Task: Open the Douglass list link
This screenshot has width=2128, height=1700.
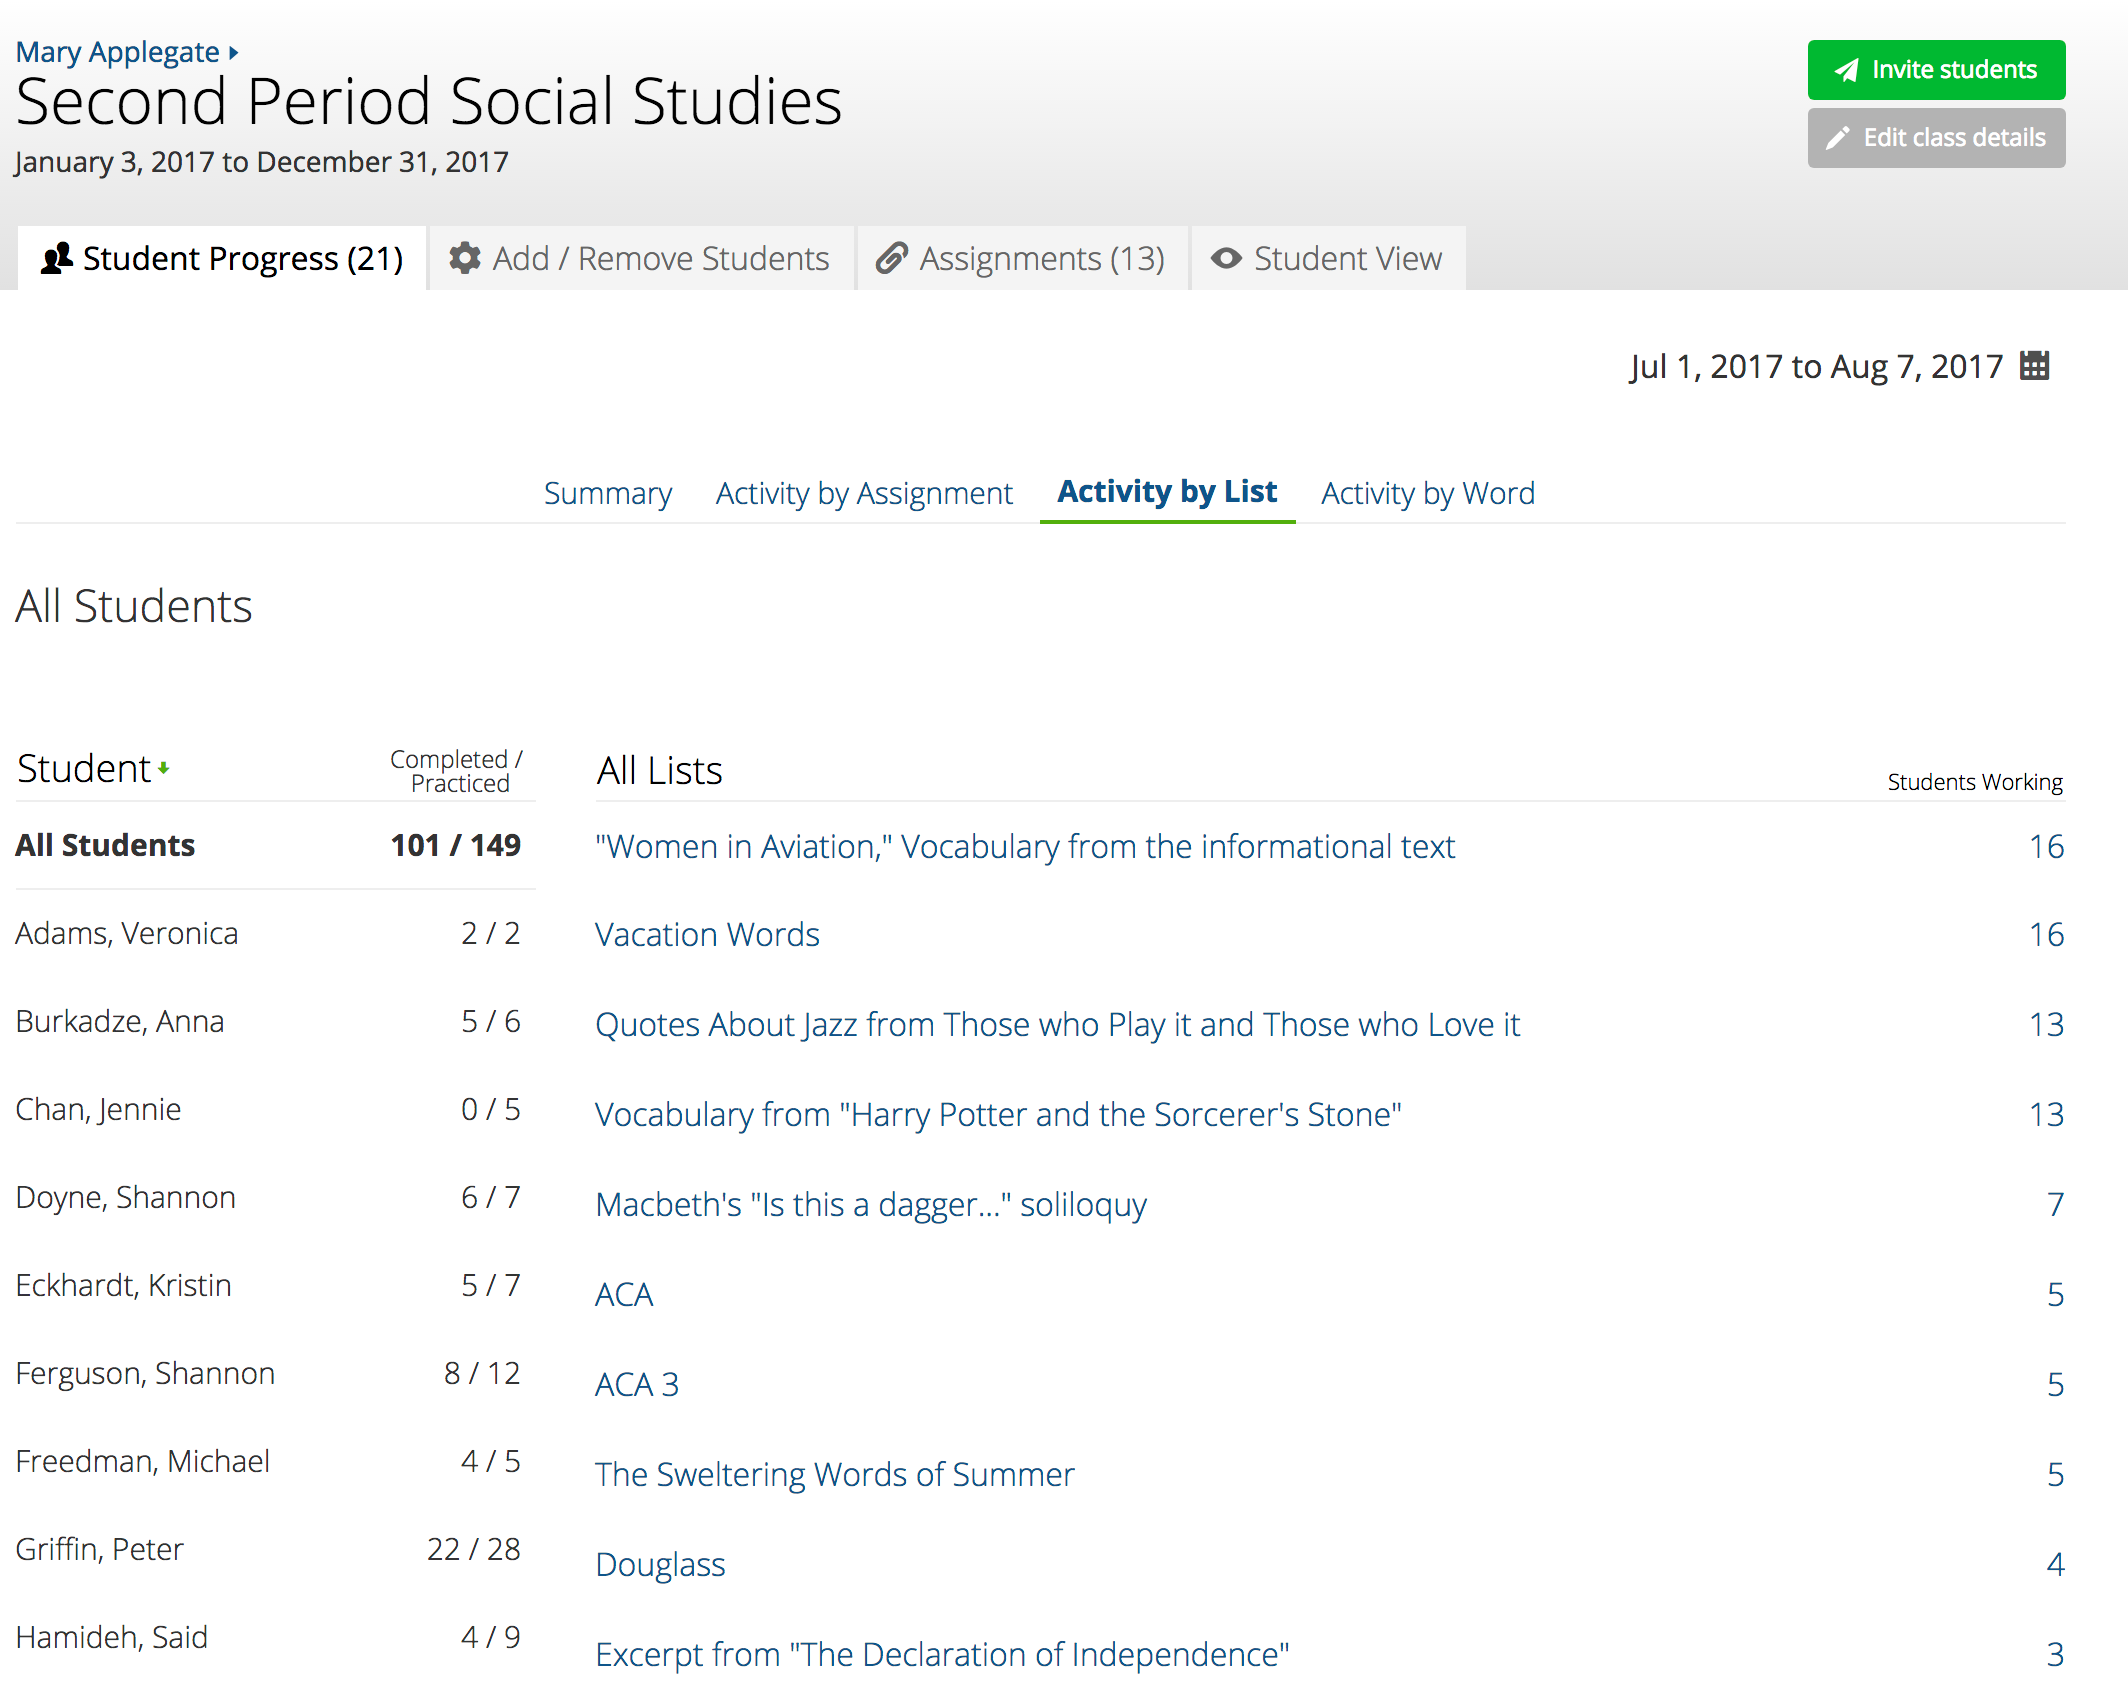Action: pyautogui.click(x=660, y=1564)
